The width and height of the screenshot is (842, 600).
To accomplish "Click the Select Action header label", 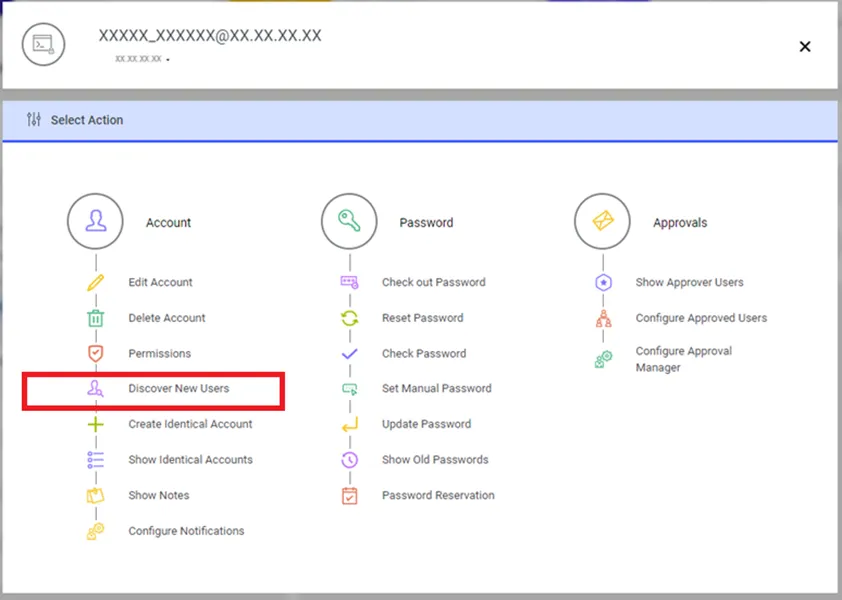I will point(87,120).
